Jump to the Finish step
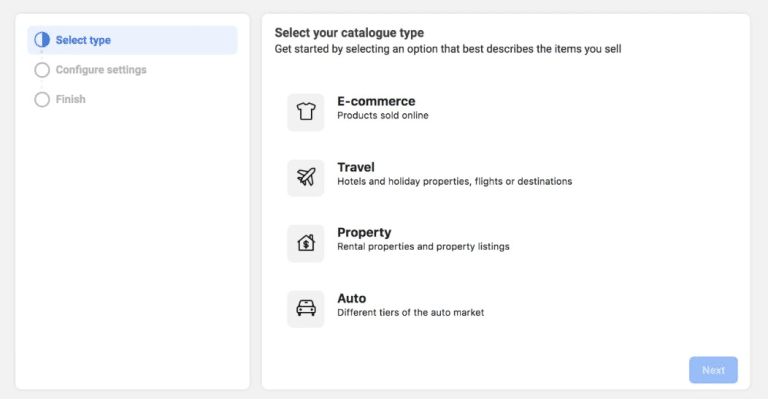The width and height of the screenshot is (768, 399). 71,99
